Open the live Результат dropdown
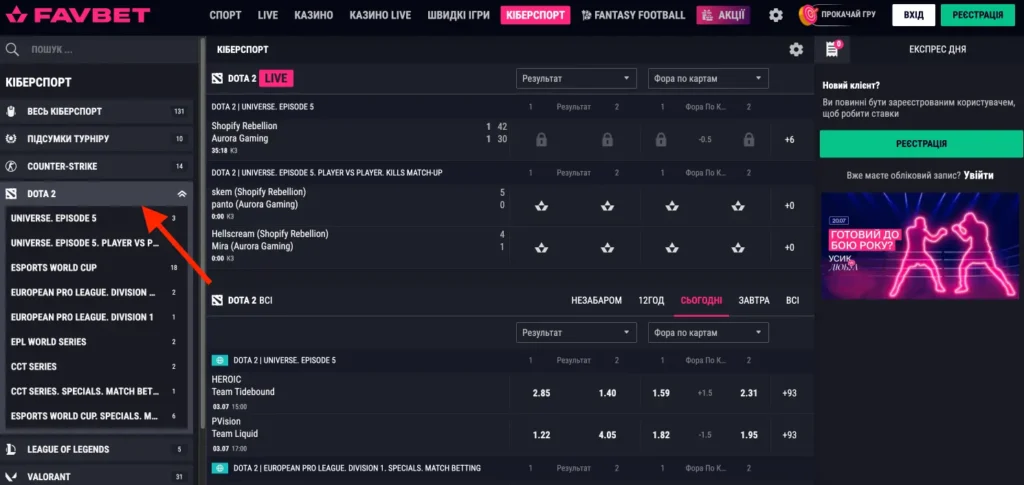 click(576, 79)
